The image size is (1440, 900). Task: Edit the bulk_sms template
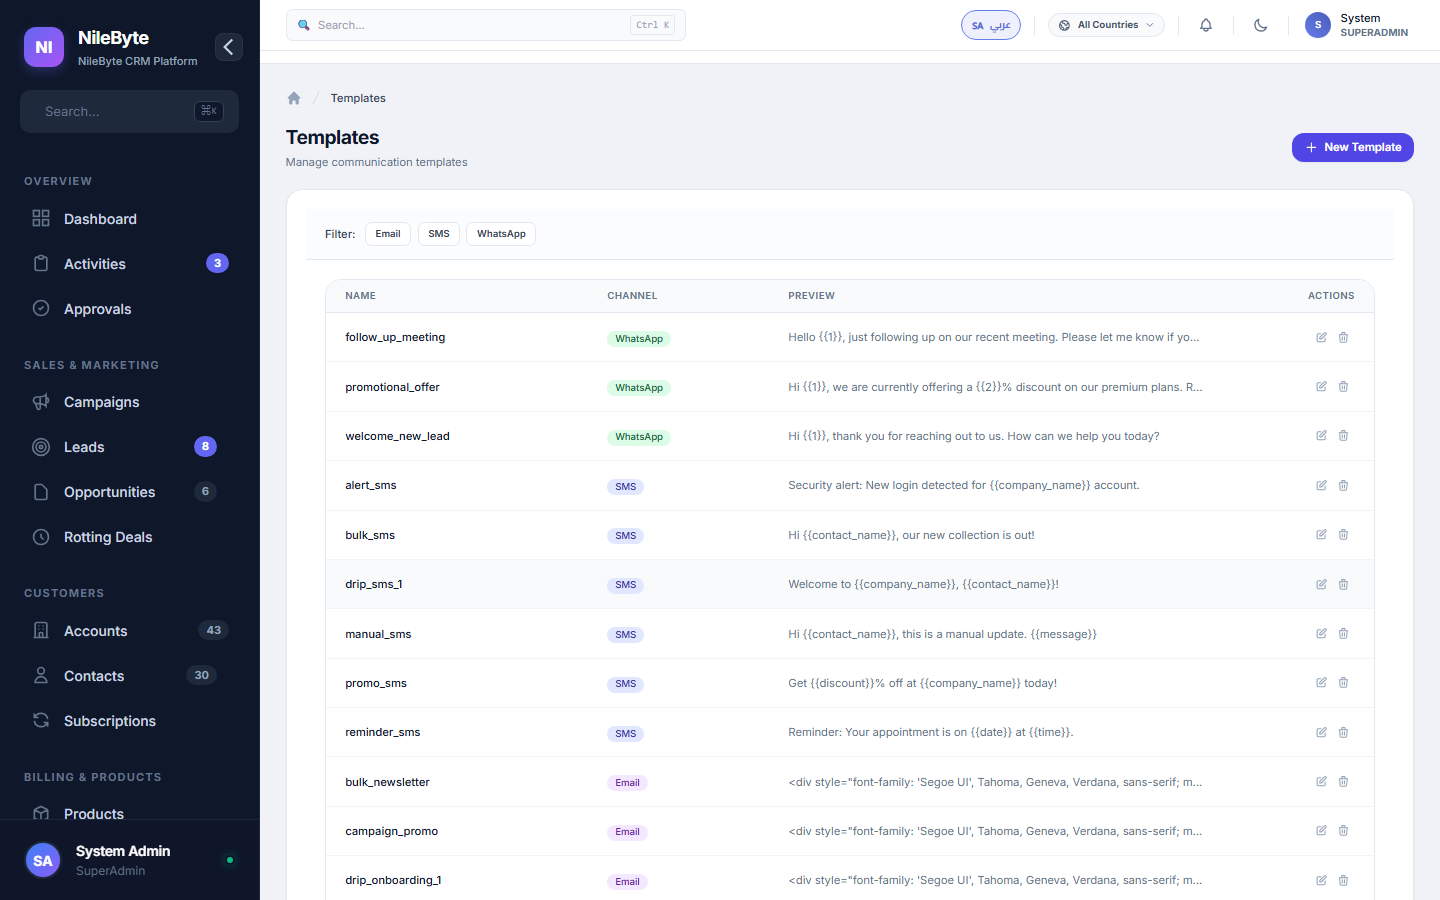coord(1321,535)
